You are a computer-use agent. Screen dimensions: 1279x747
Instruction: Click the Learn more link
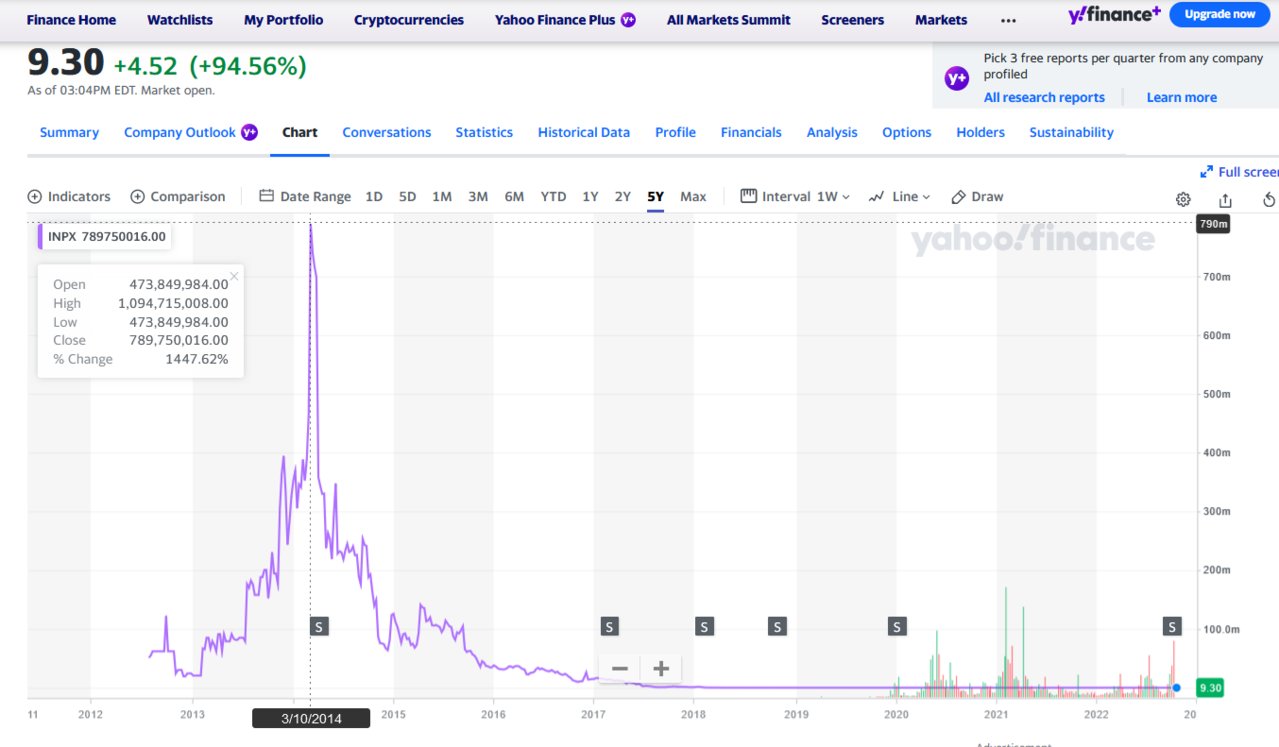(x=1182, y=97)
